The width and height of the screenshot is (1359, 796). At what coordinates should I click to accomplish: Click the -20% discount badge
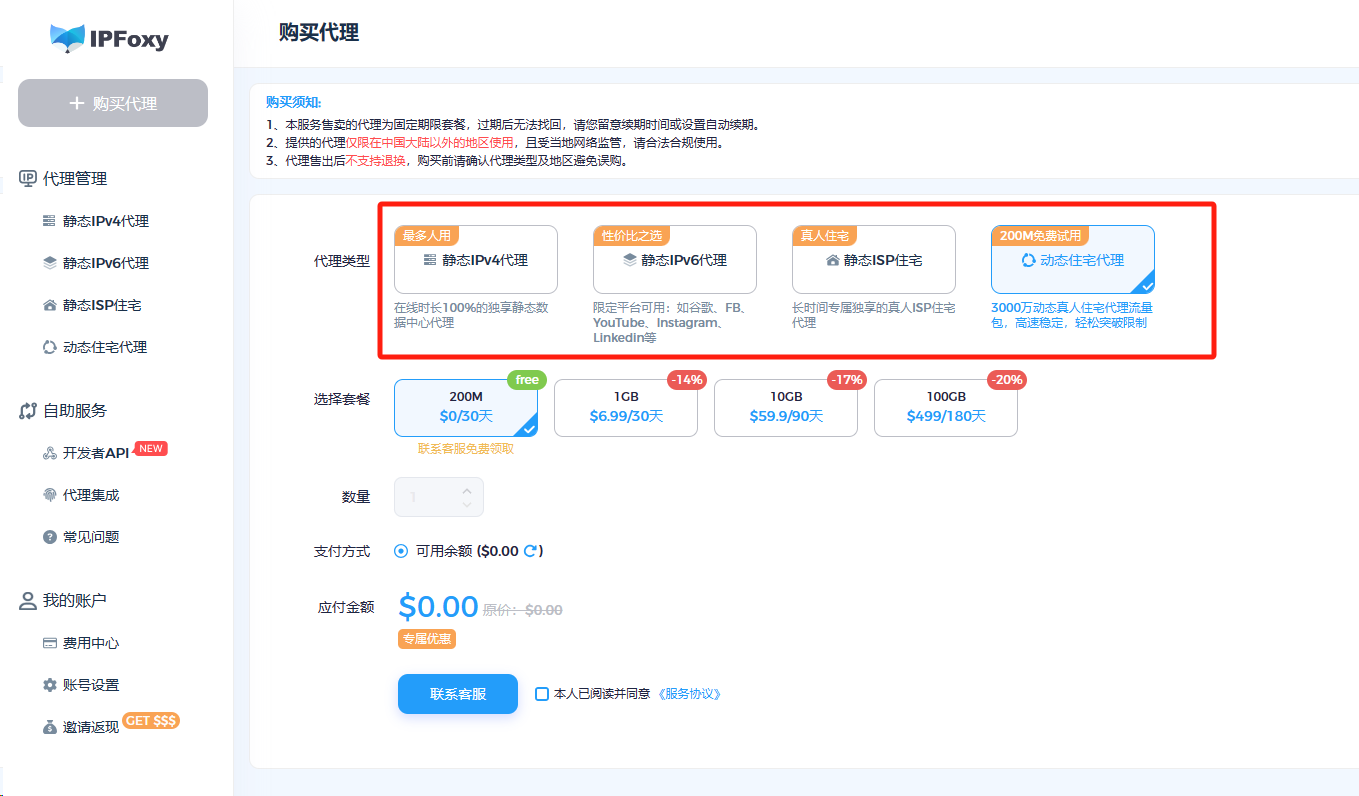pos(1007,380)
